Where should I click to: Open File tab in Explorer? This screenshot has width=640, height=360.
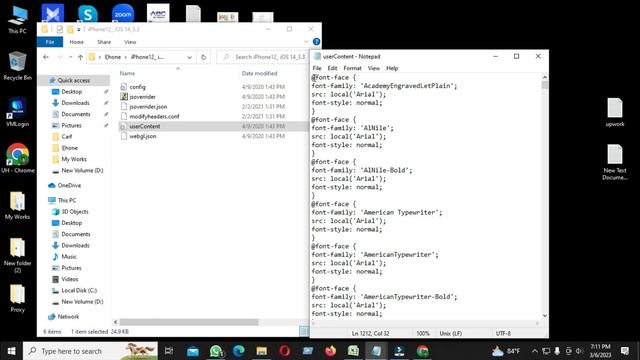pos(50,42)
